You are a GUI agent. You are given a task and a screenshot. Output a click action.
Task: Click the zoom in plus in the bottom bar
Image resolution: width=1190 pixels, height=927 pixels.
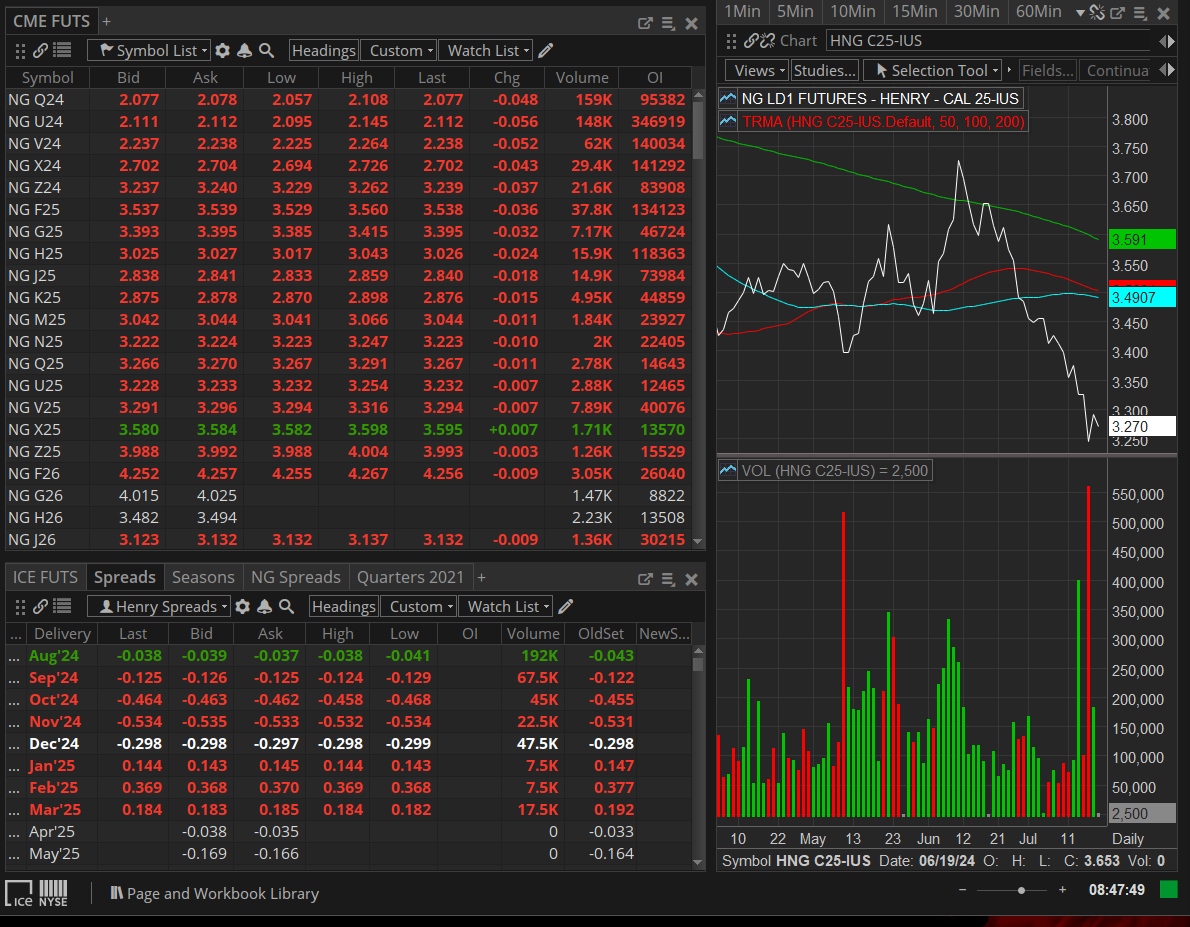(x=1062, y=890)
